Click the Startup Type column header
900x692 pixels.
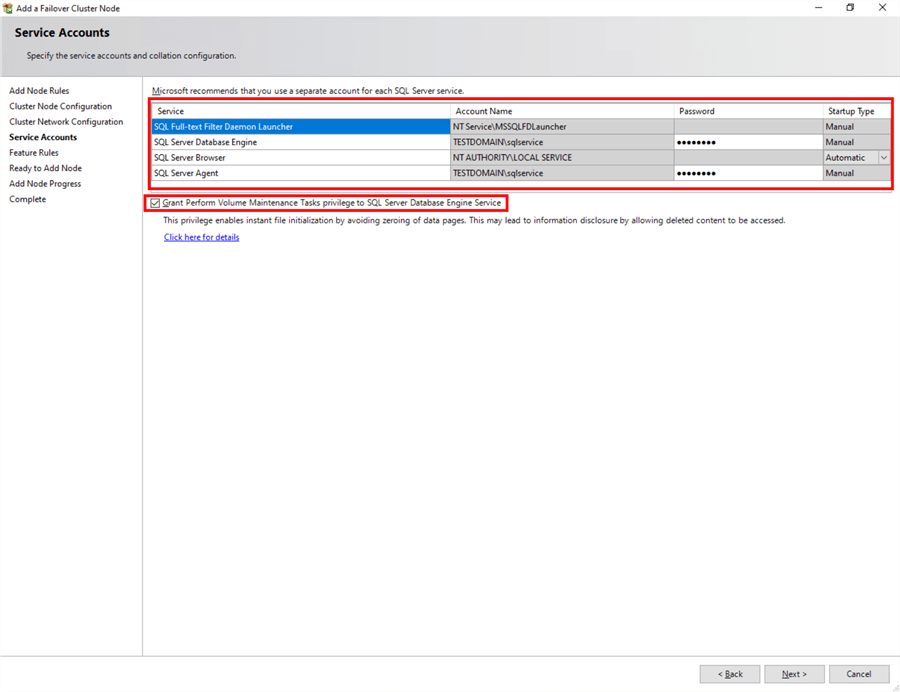[x=857, y=111]
